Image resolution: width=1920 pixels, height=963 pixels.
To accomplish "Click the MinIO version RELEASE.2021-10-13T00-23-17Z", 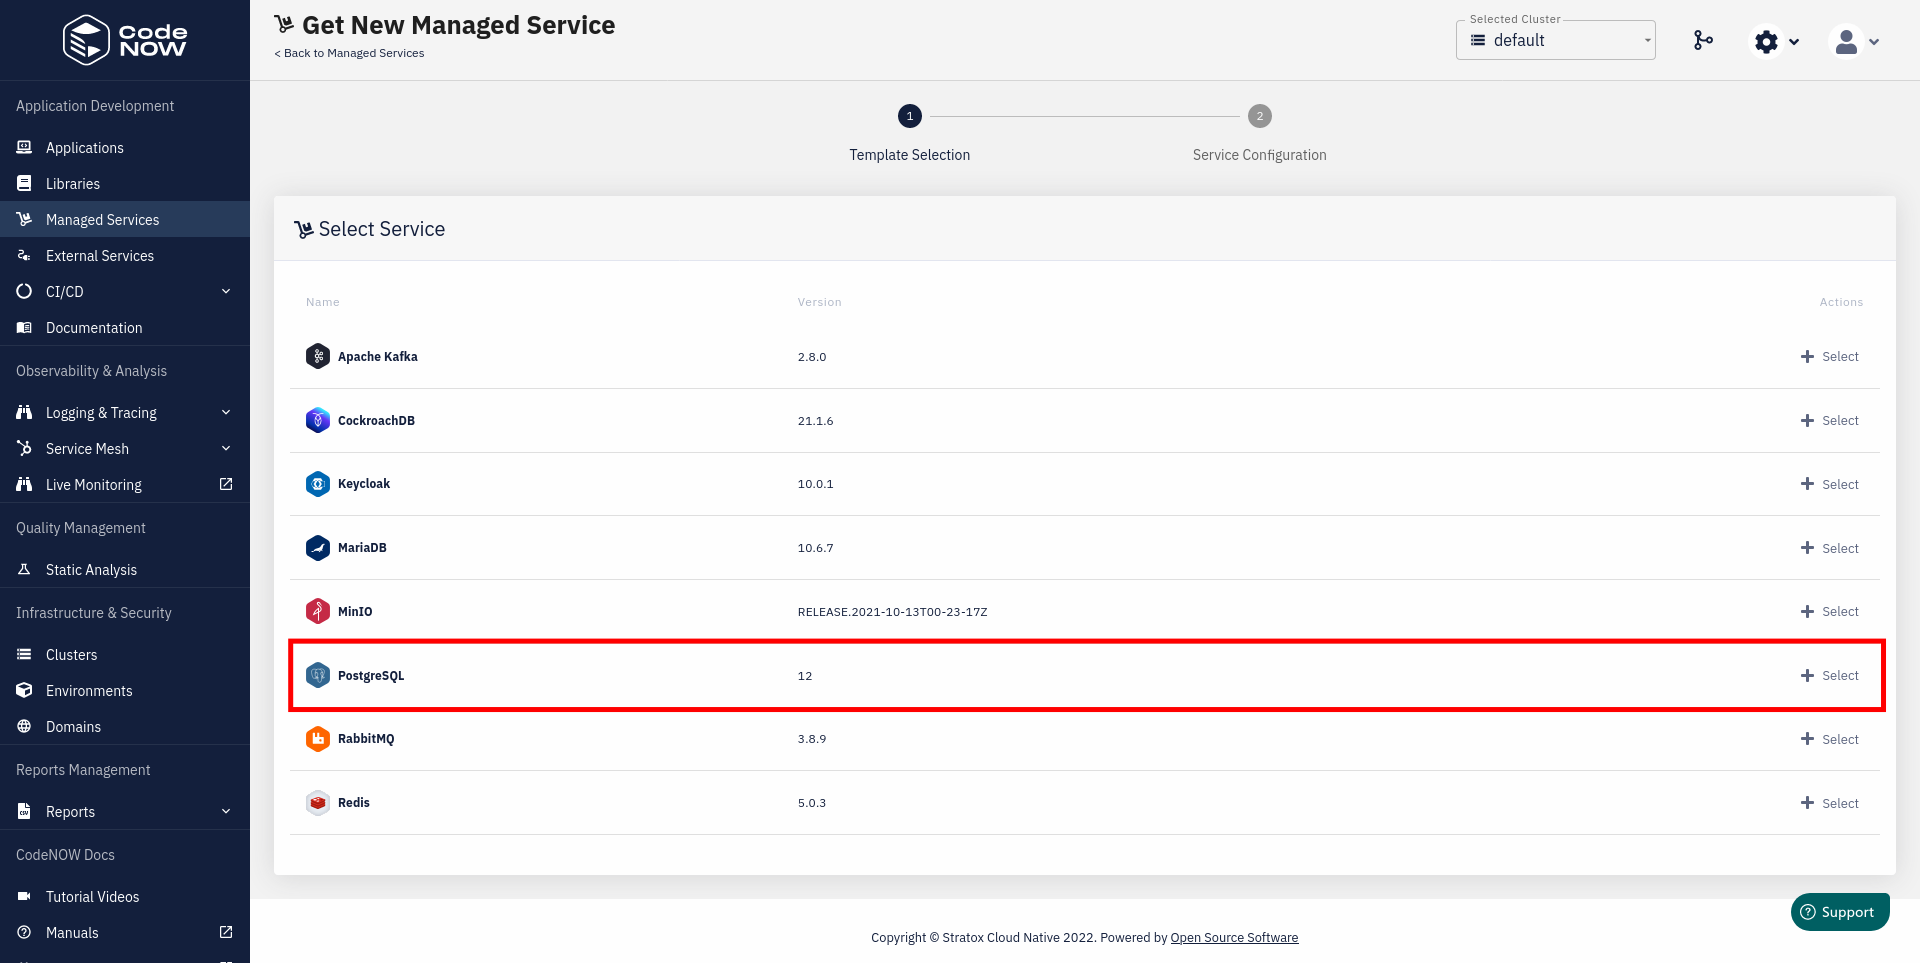I will pyautogui.click(x=892, y=612).
